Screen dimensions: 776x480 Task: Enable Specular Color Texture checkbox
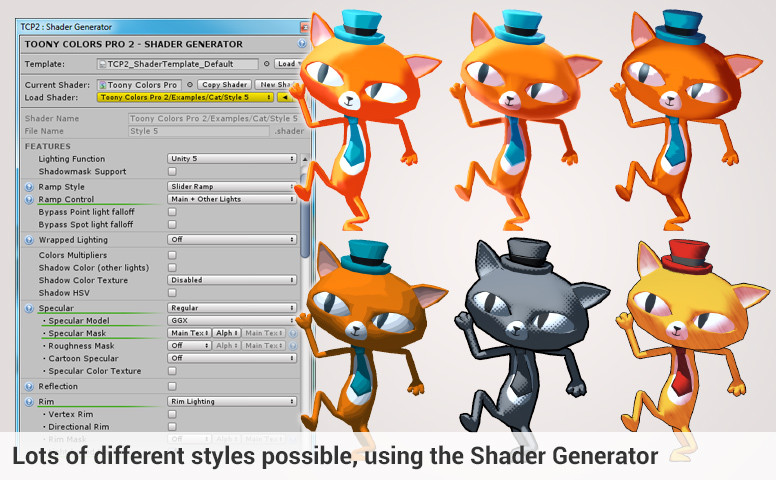(172, 371)
